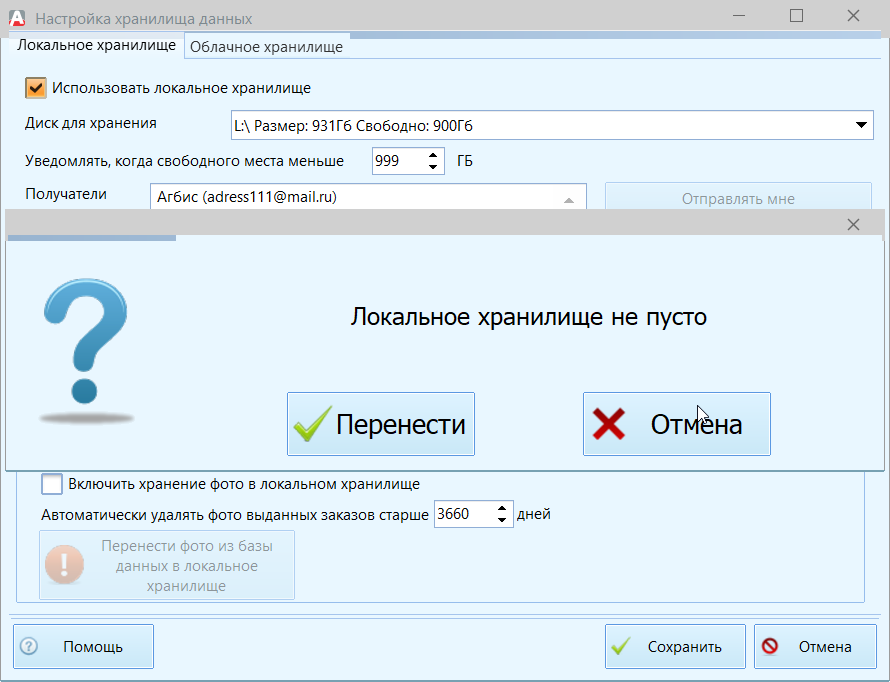Increase free space threshold value
890x682 pixels.
(433, 155)
